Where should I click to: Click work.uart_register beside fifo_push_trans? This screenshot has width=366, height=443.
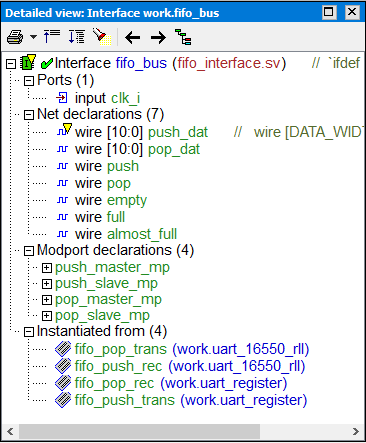tap(244, 400)
